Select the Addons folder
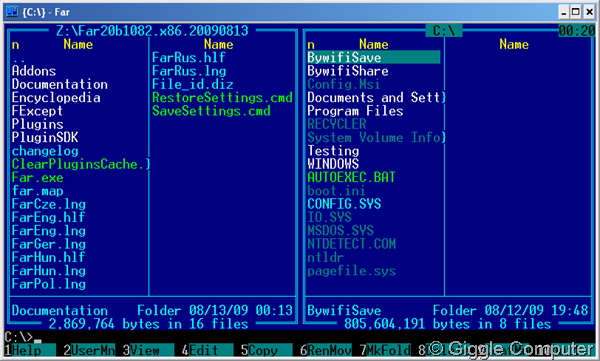Image resolution: width=600 pixels, height=361 pixels. pyautogui.click(x=34, y=71)
